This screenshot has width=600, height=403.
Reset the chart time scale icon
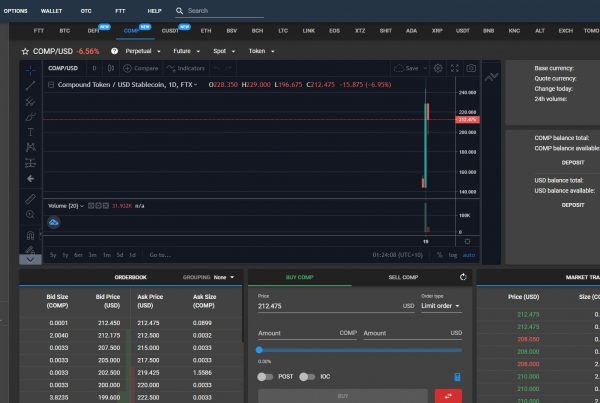(467, 241)
